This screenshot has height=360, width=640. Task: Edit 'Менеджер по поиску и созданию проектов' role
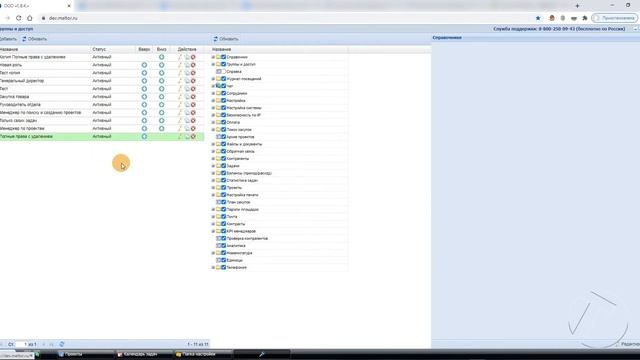(x=180, y=113)
